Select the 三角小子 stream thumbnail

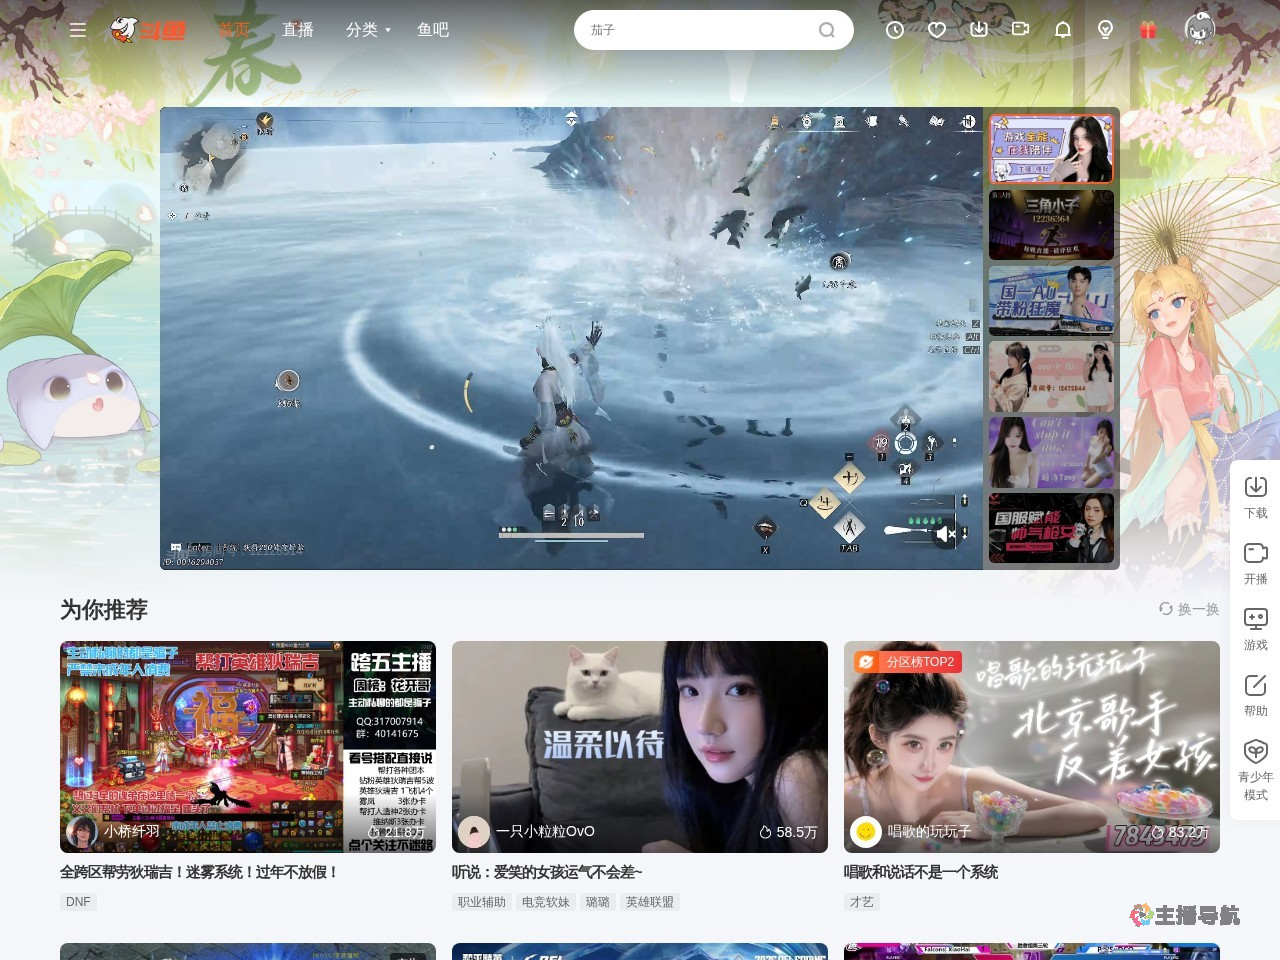1051,225
